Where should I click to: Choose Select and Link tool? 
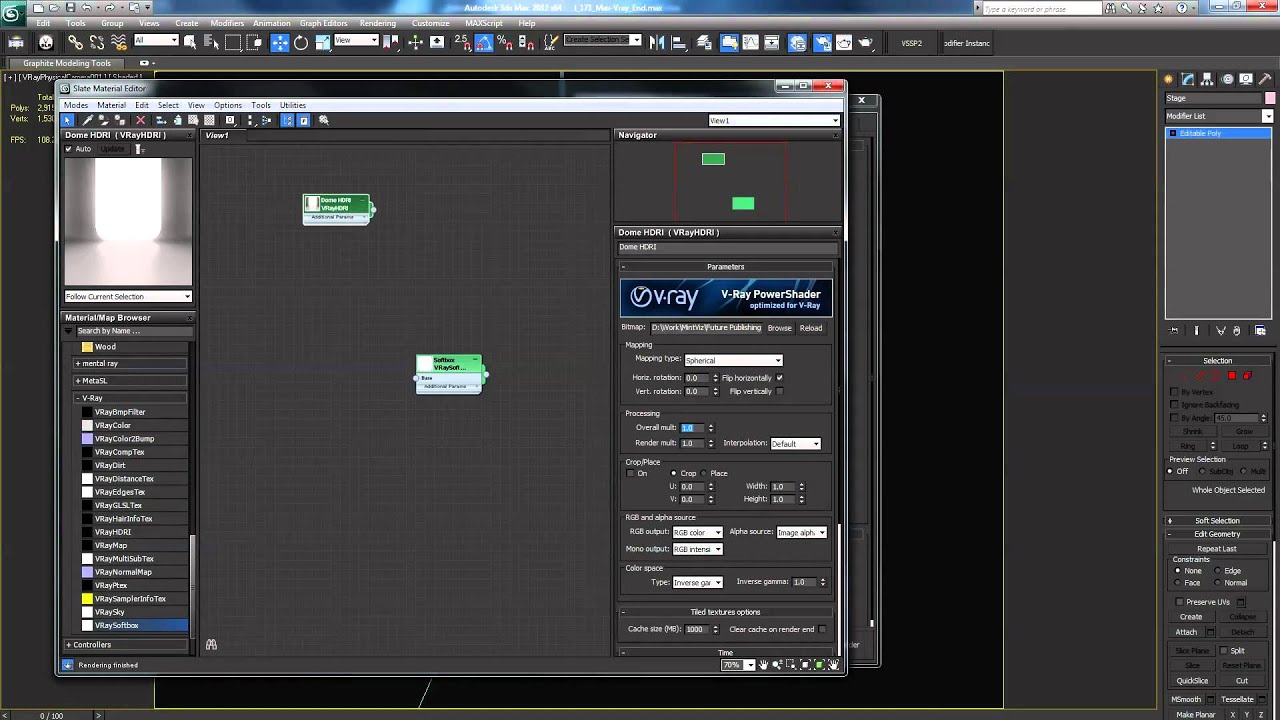[x=75, y=43]
